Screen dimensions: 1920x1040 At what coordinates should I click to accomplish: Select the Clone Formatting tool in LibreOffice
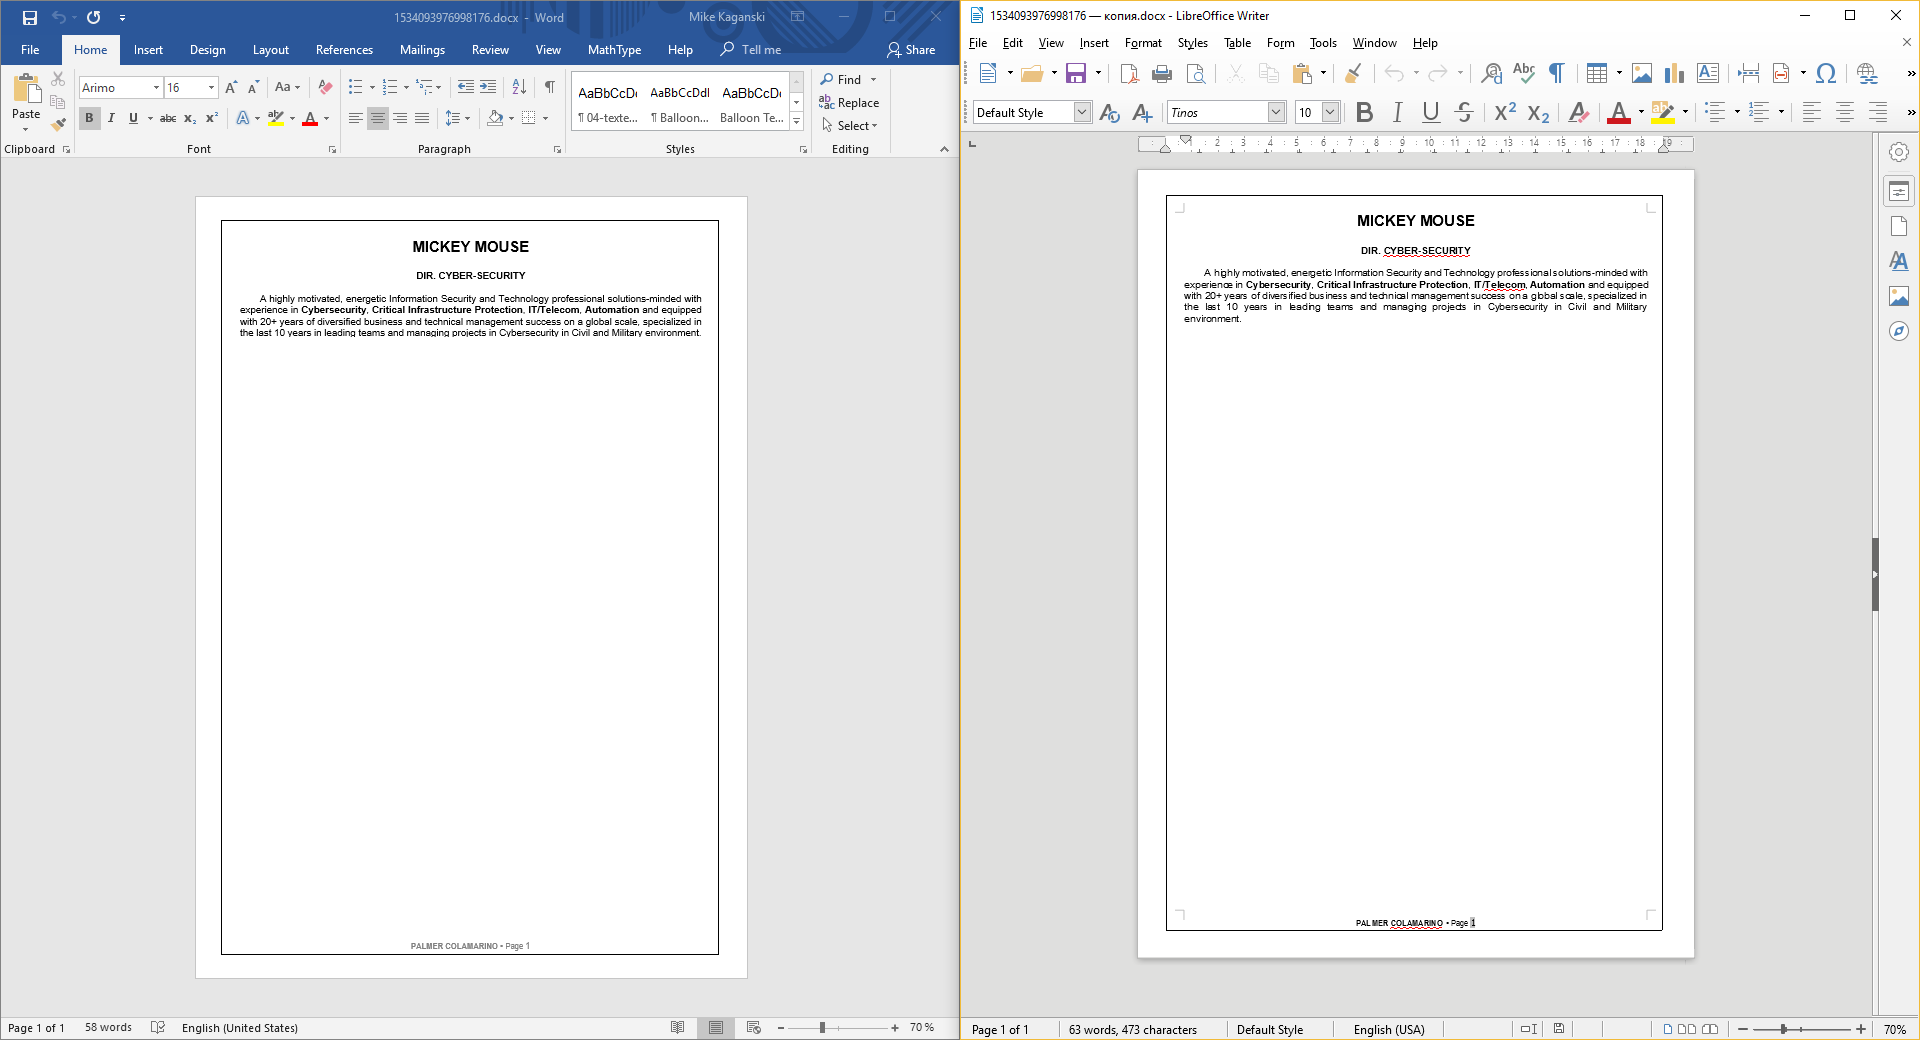[1354, 73]
